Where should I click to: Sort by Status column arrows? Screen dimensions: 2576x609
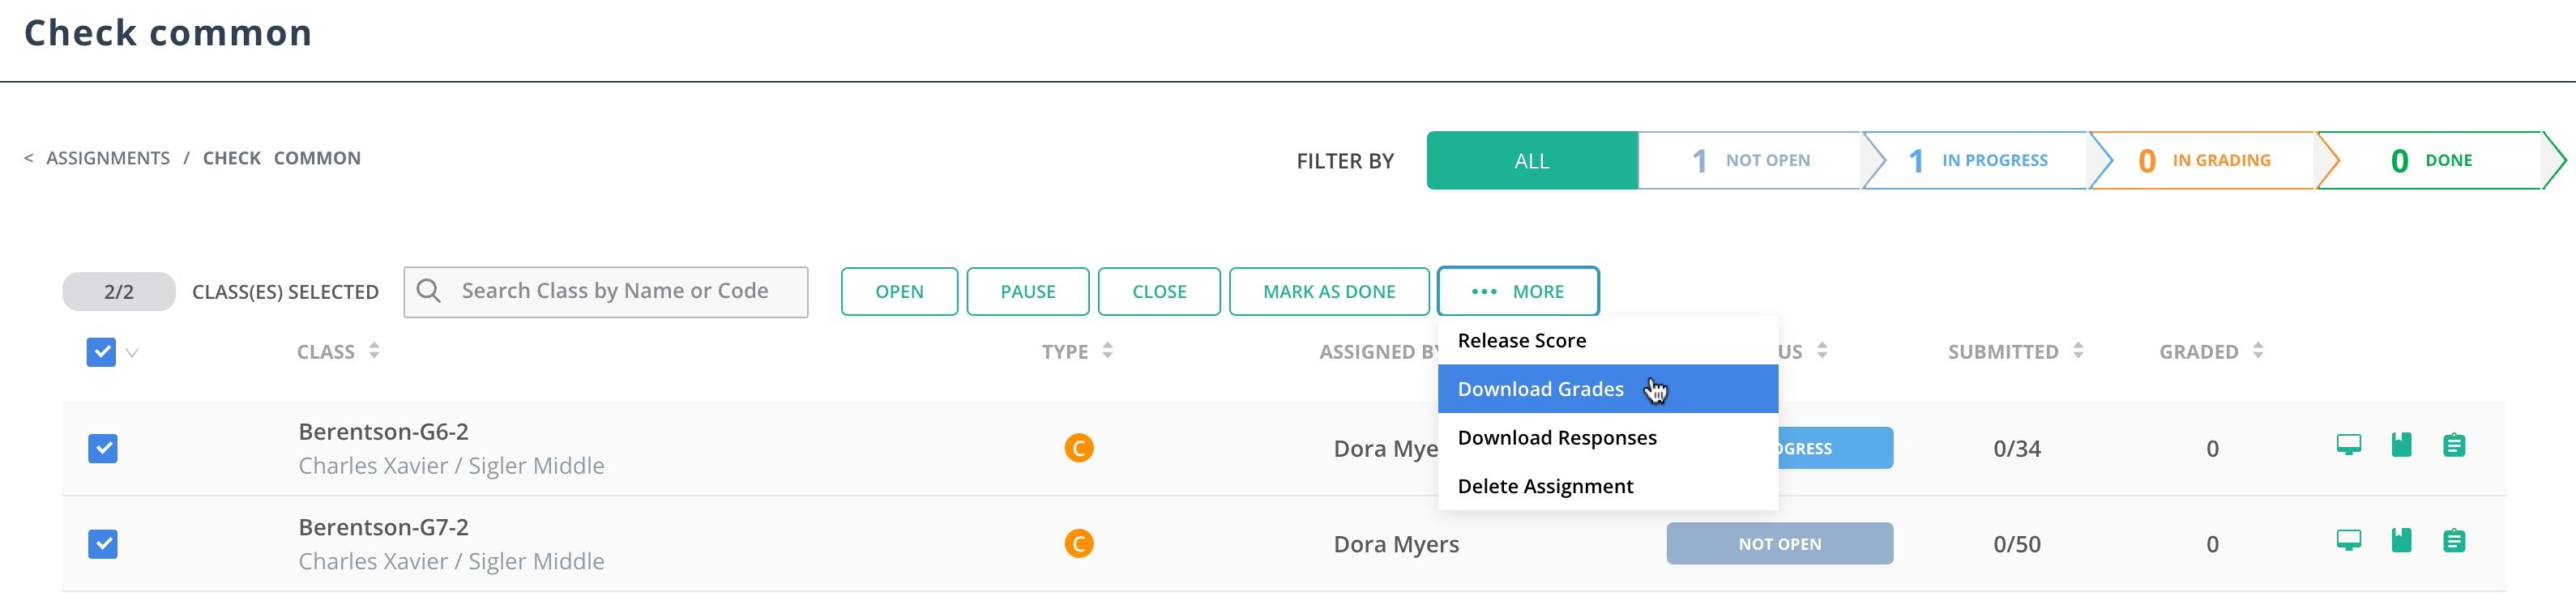tap(1822, 351)
